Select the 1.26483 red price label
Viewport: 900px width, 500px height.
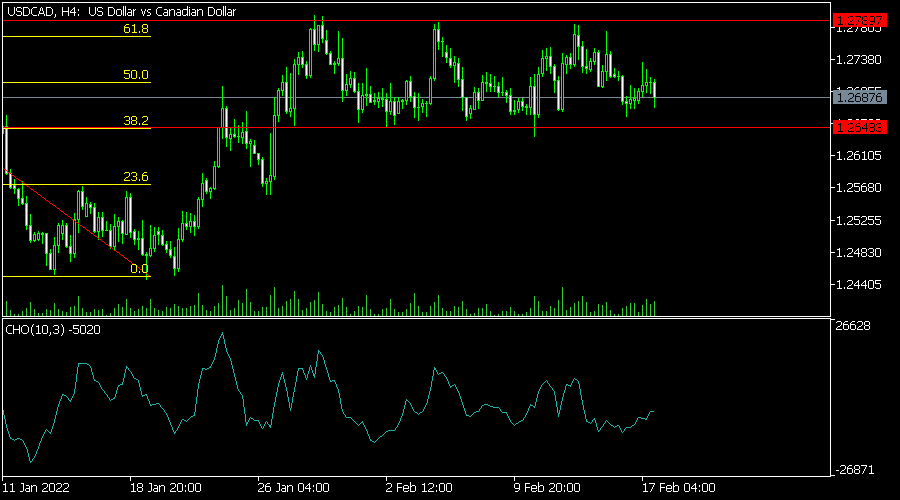pos(859,127)
